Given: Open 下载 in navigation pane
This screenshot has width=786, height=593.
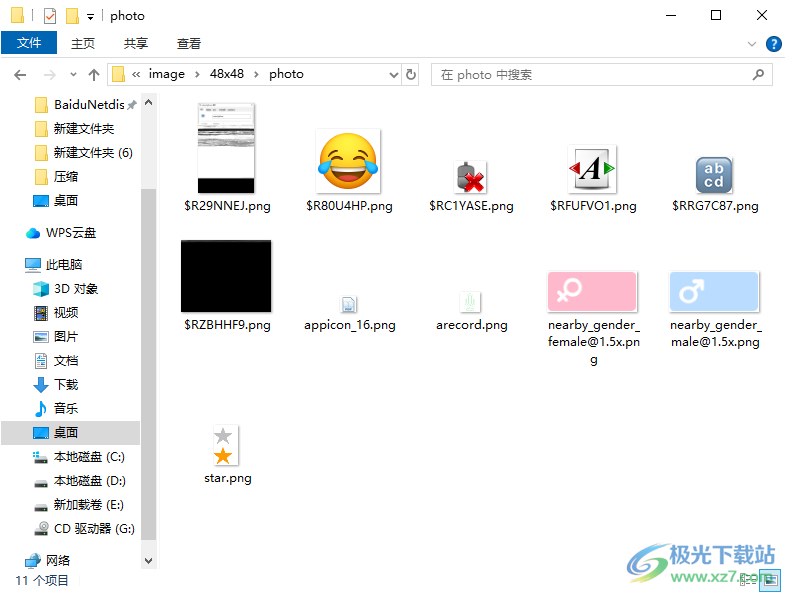Looking at the screenshot, I should pos(56,385).
